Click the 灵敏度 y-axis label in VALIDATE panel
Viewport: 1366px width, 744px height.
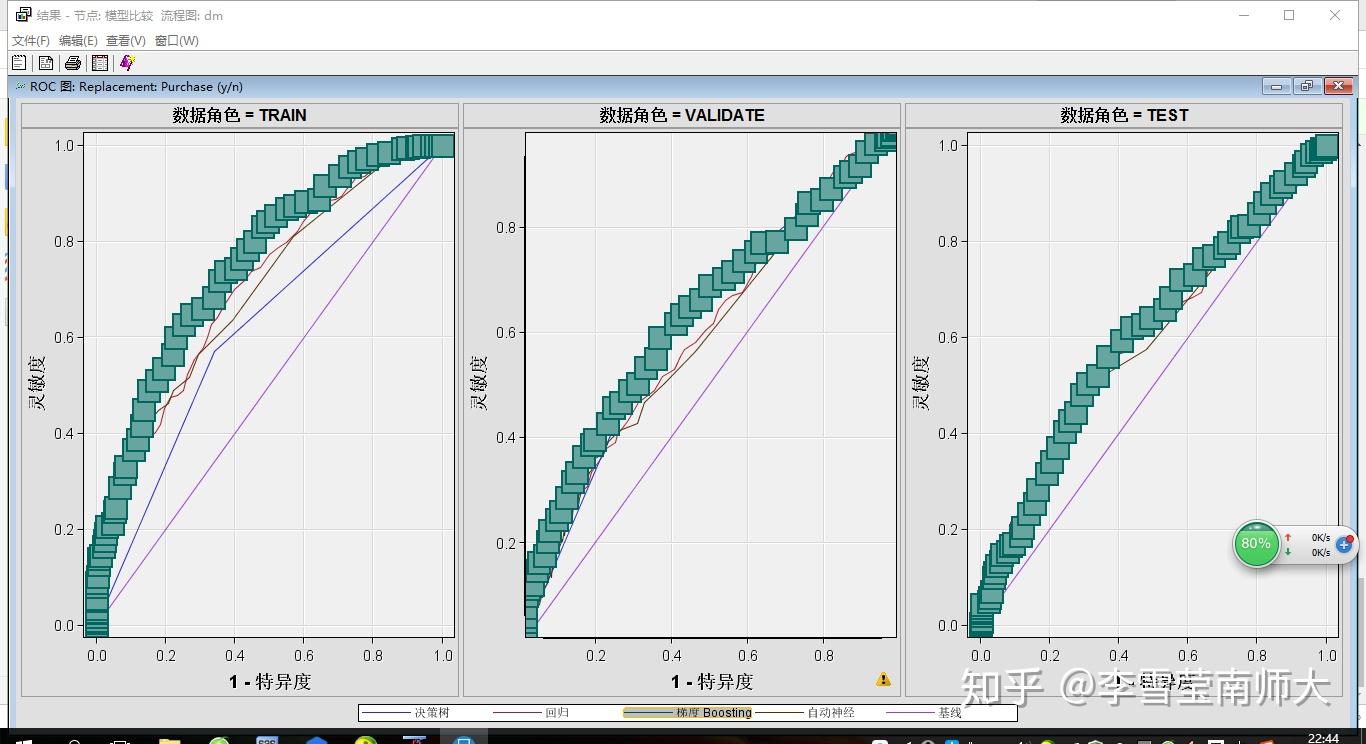click(479, 384)
